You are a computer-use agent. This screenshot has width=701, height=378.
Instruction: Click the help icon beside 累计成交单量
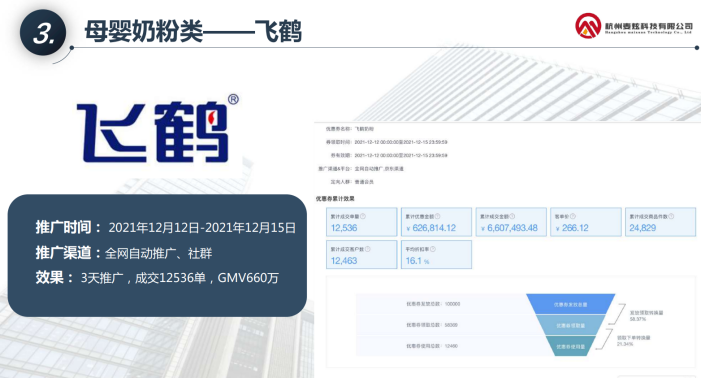tap(363, 216)
